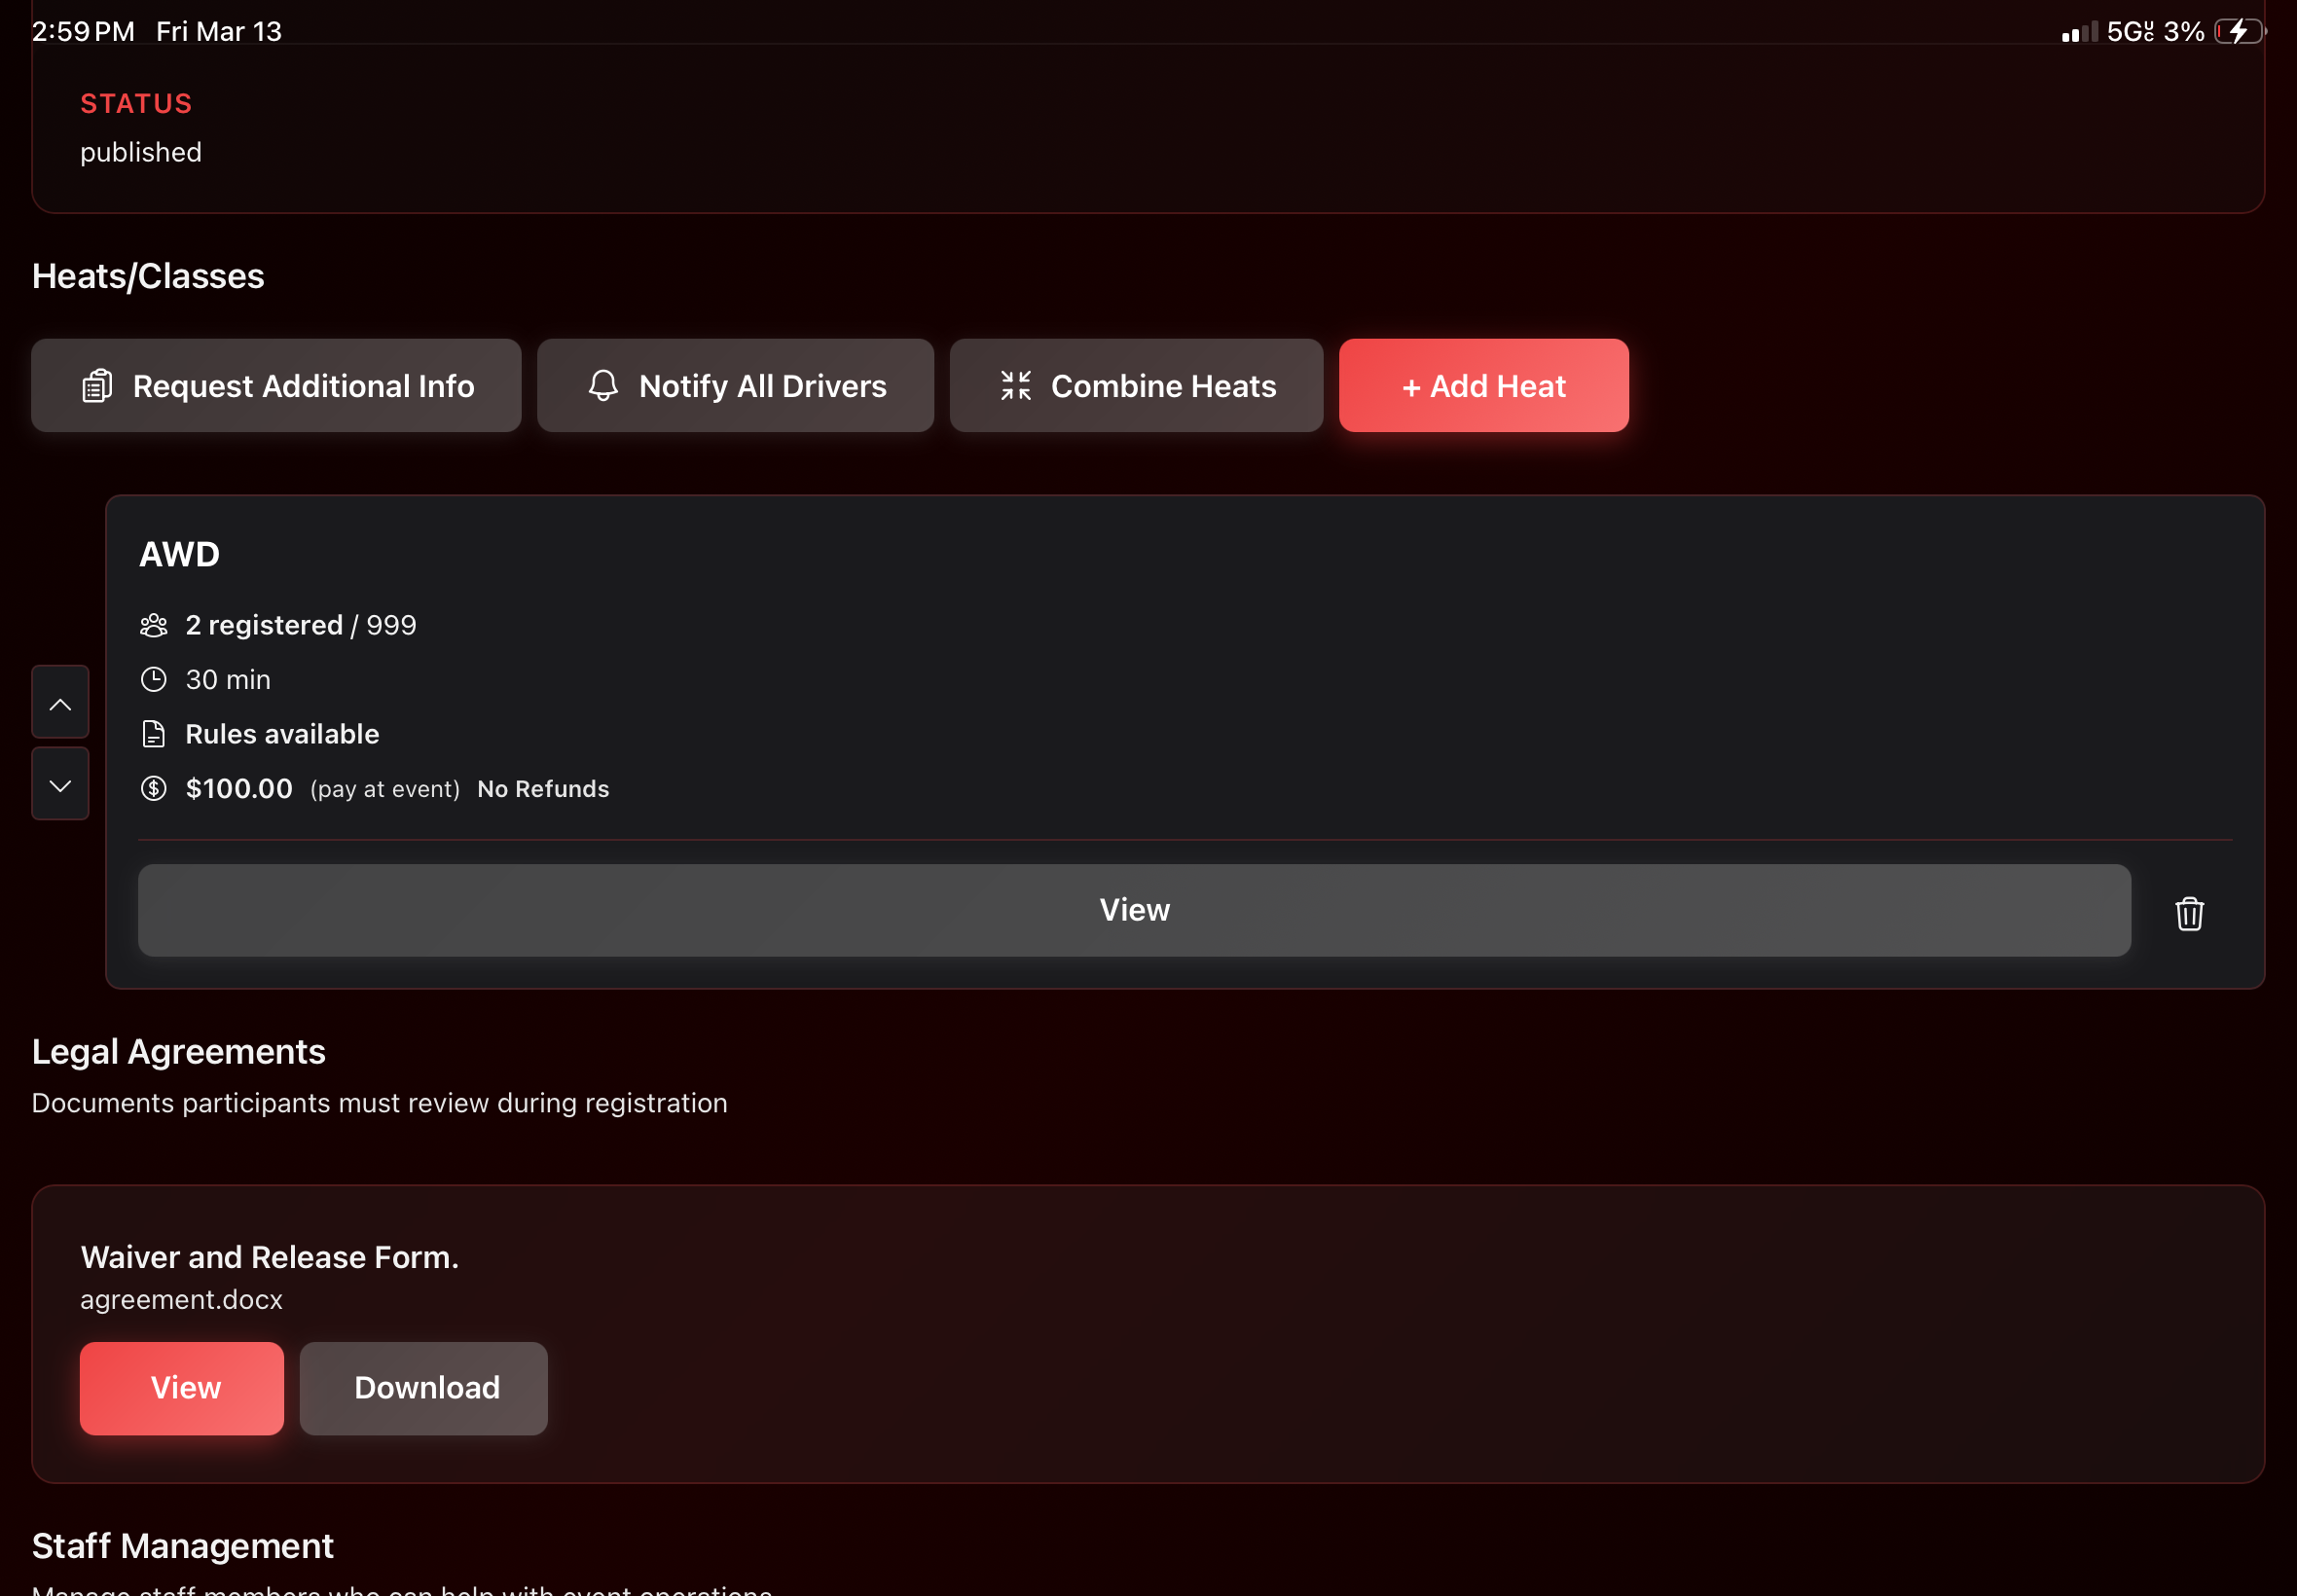This screenshot has height=1596, width=2297.
Task: Click the cellular signal bars icon
Action: click(x=2079, y=32)
